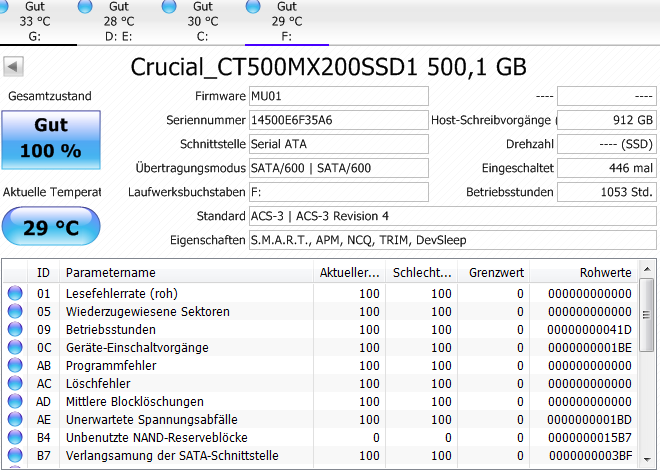
Task: Click the 29 °C temperature indicator
Action: tap(51, 226)
